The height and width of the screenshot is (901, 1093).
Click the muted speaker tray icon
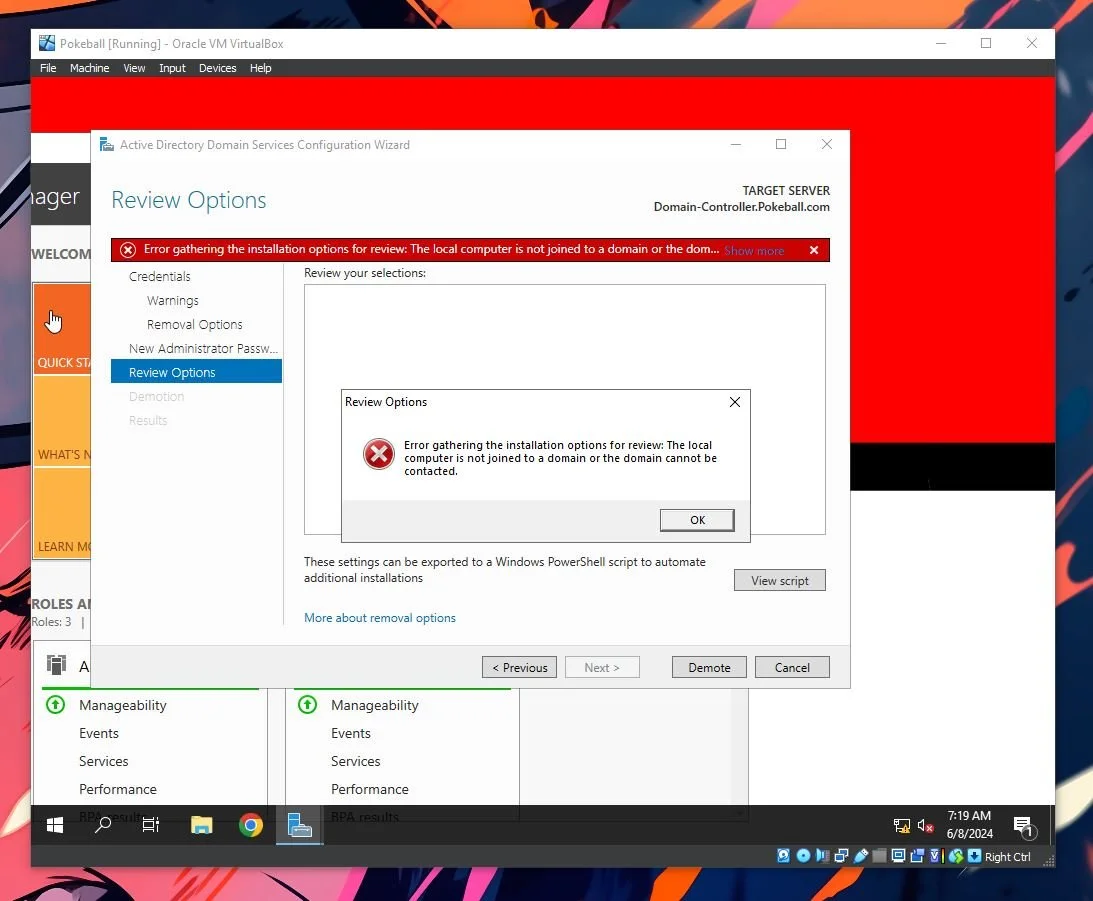click(x=925, y=826)
